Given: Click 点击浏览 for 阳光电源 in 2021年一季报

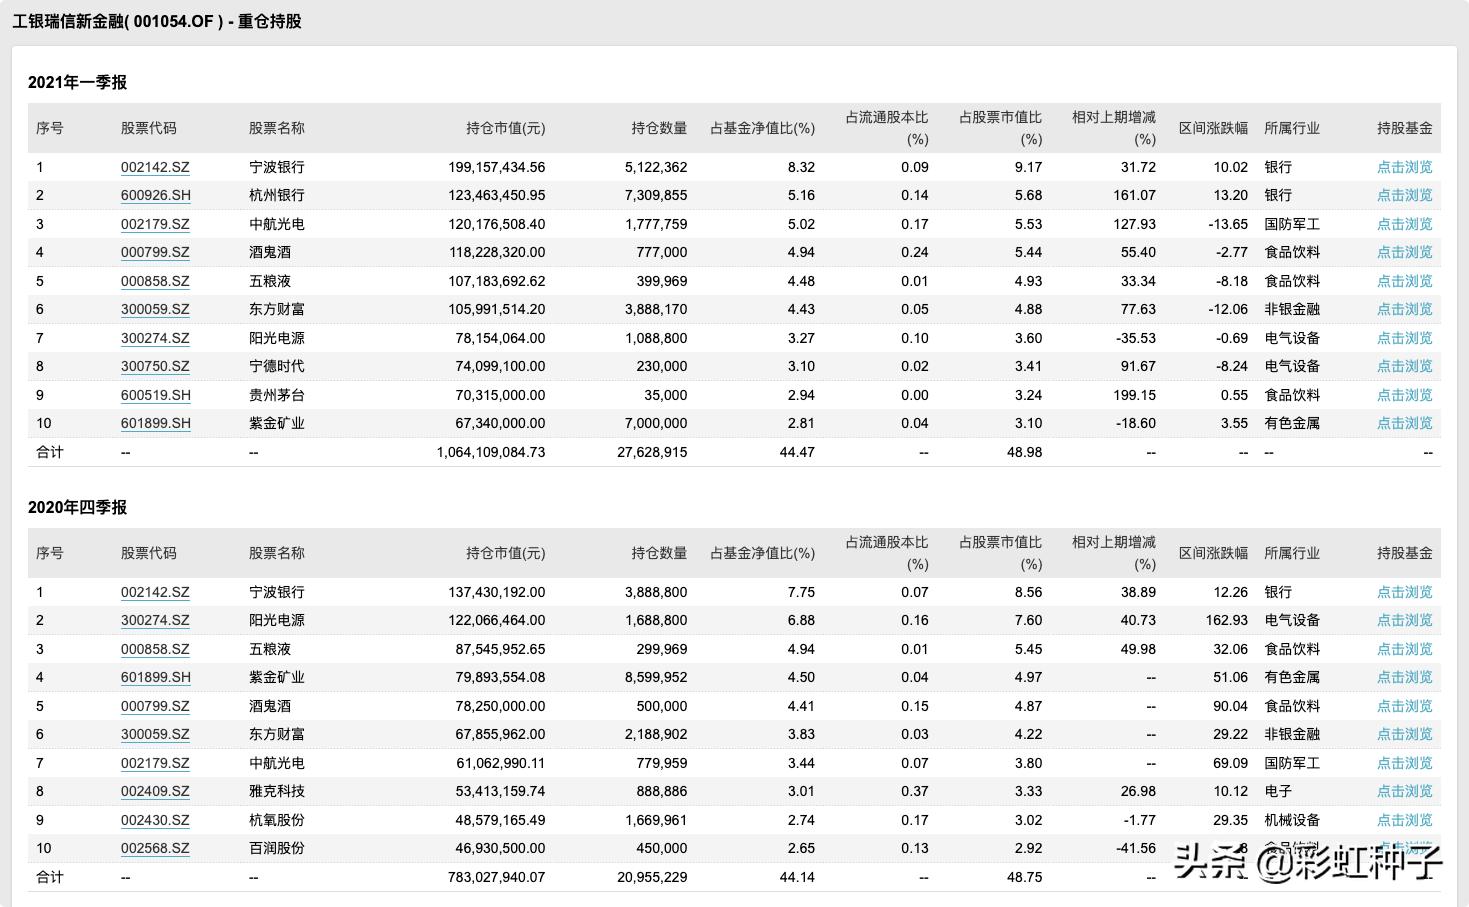Looking at the screenshot, I should click(x=1404, y=338).
